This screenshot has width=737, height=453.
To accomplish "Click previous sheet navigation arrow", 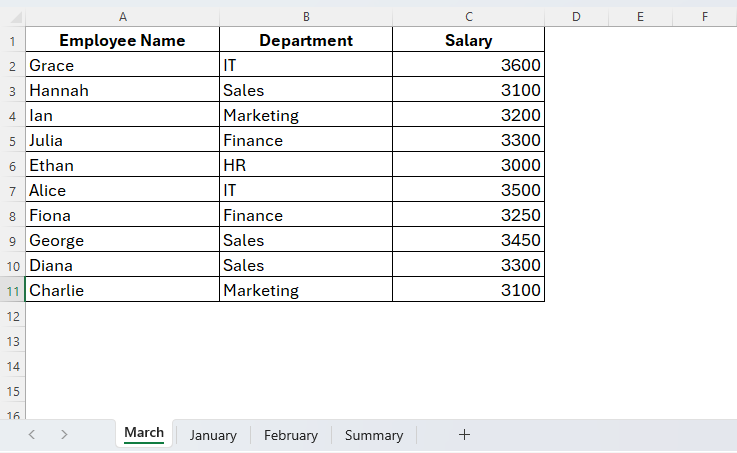I will (31, 435).
